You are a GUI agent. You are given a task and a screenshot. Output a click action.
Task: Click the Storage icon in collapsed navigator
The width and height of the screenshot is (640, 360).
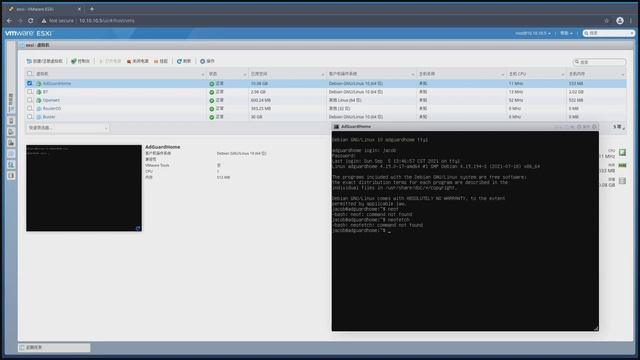click(x=11, y=165)
